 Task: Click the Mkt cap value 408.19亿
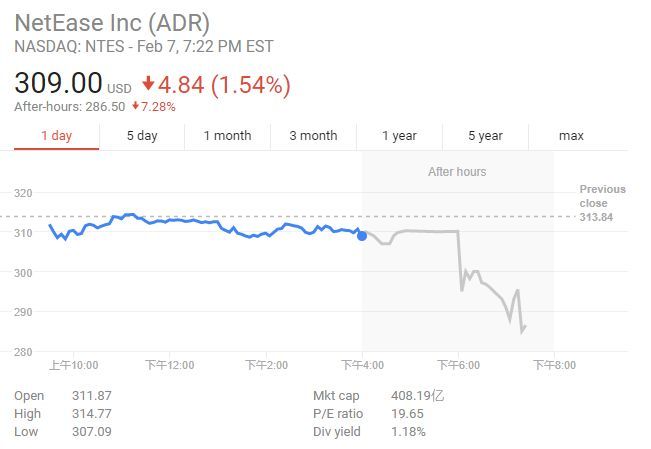click(418, 396)
